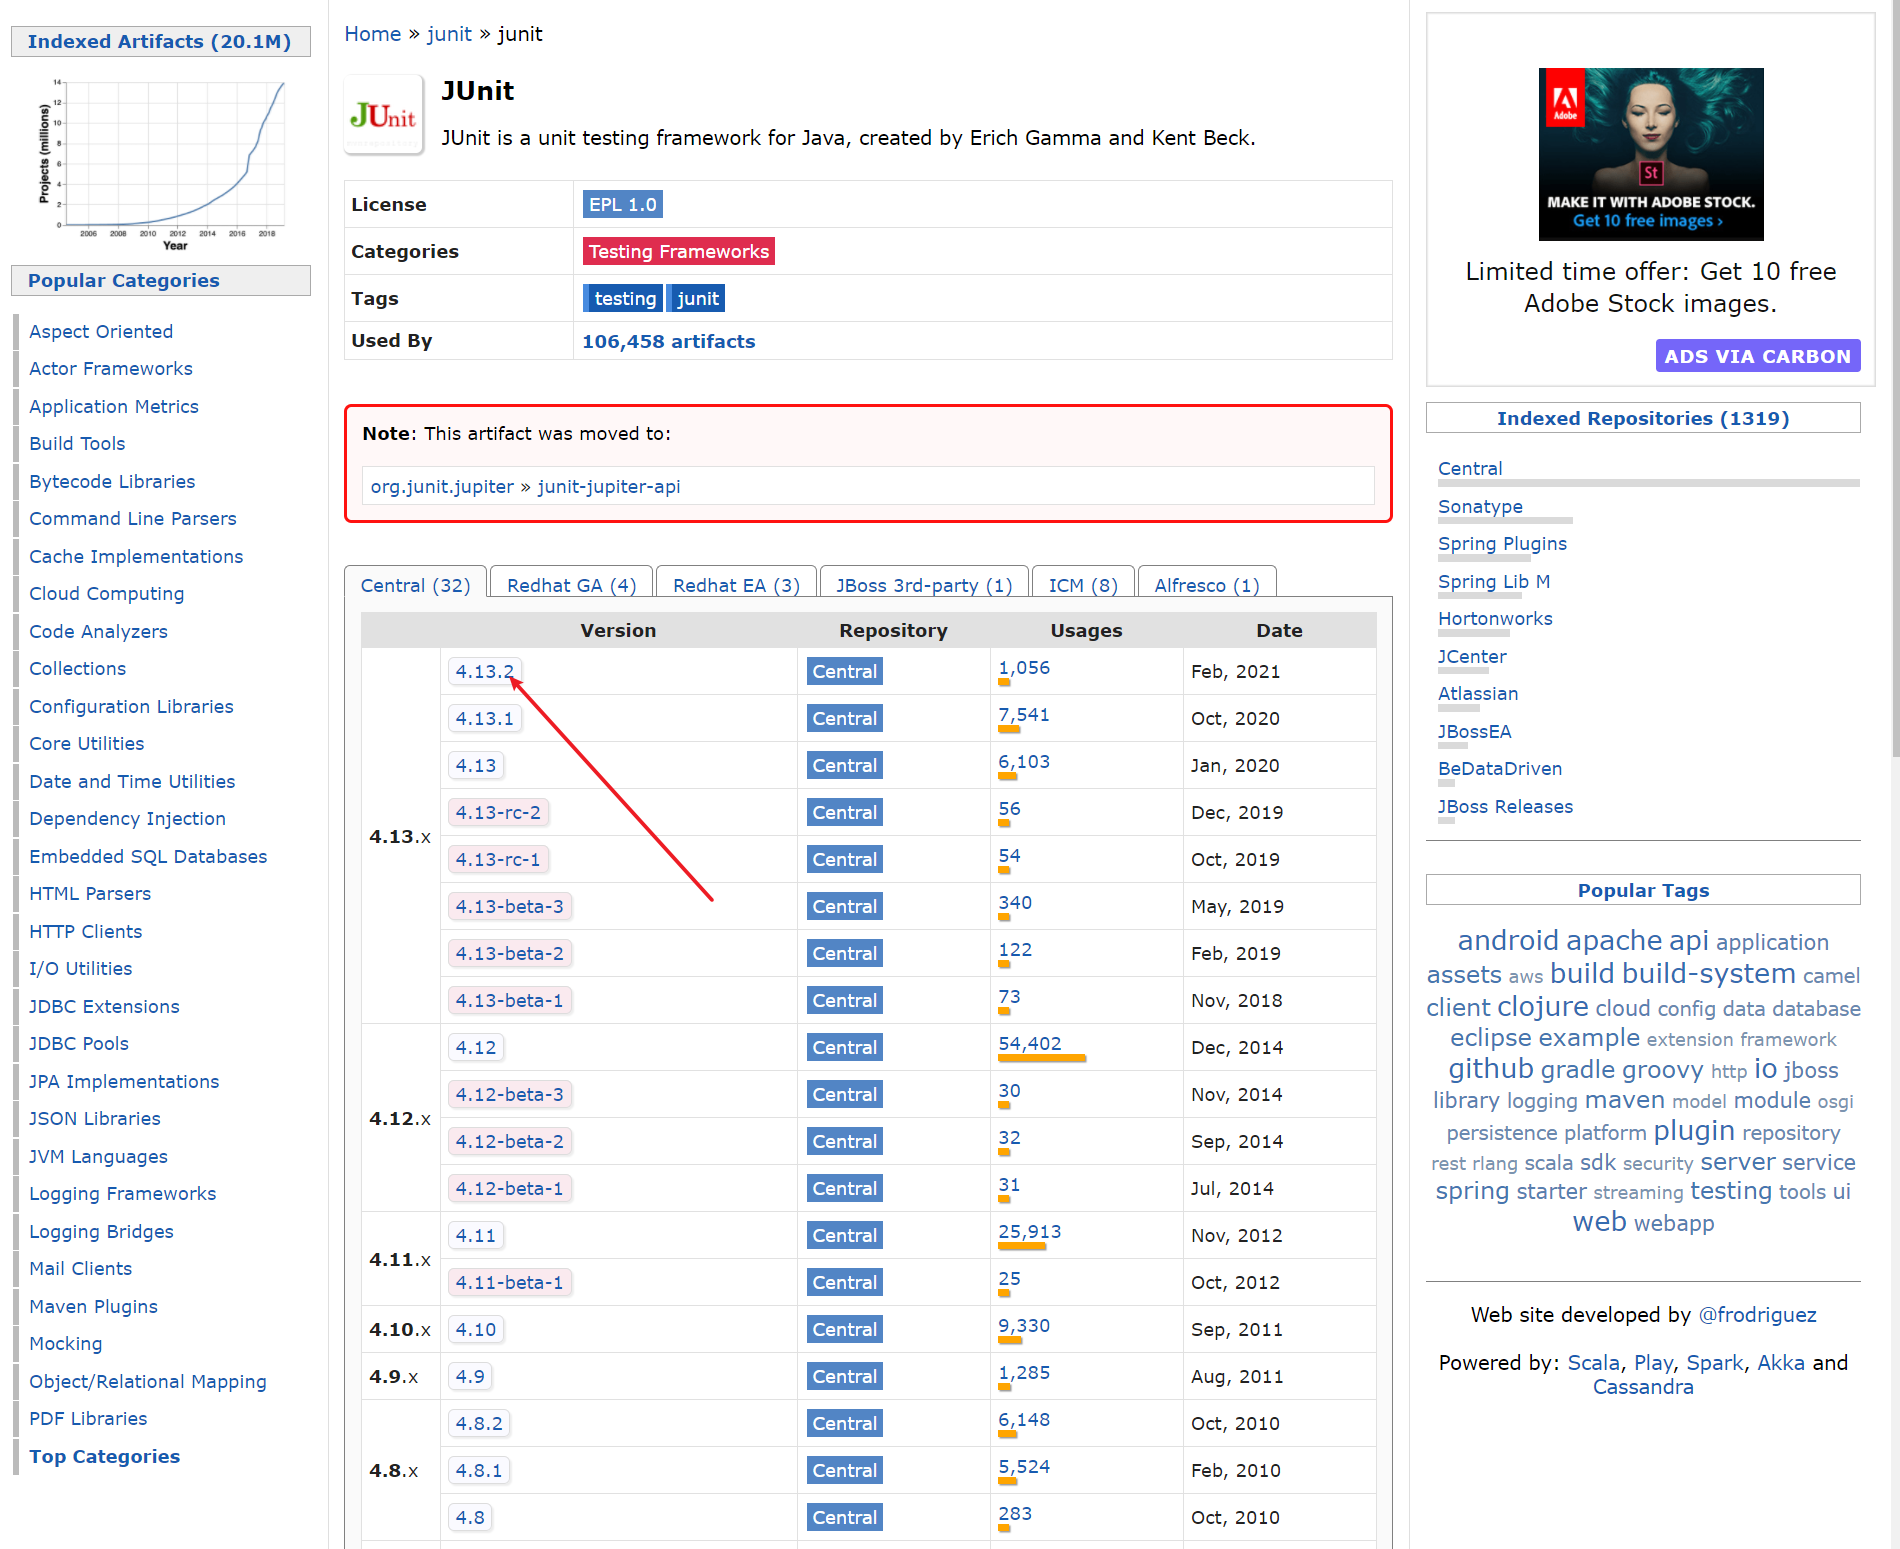This screenshot has height=1549, width=1900.
Task: Open the JSON Libraries category
Action: coord(95,1118)
